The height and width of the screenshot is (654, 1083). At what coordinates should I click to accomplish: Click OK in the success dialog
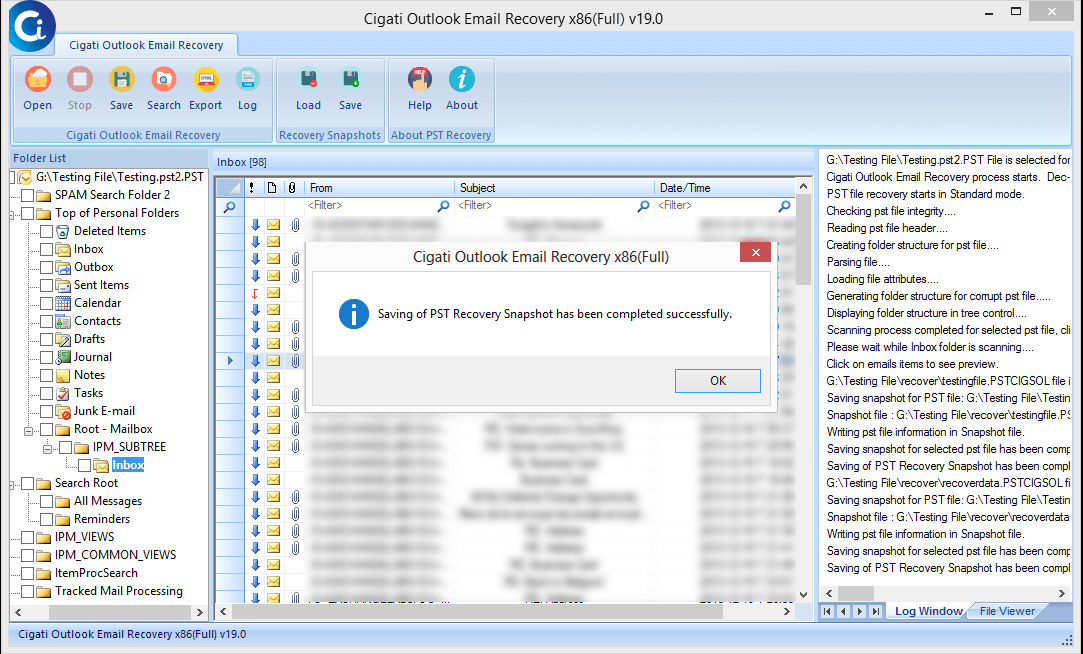pos(718,381)
